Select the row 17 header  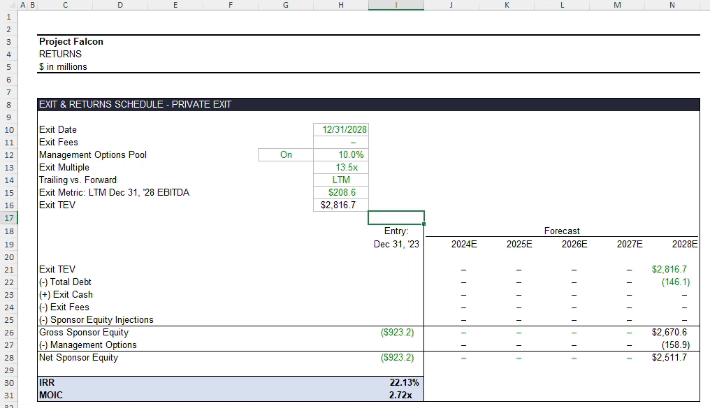9,217
